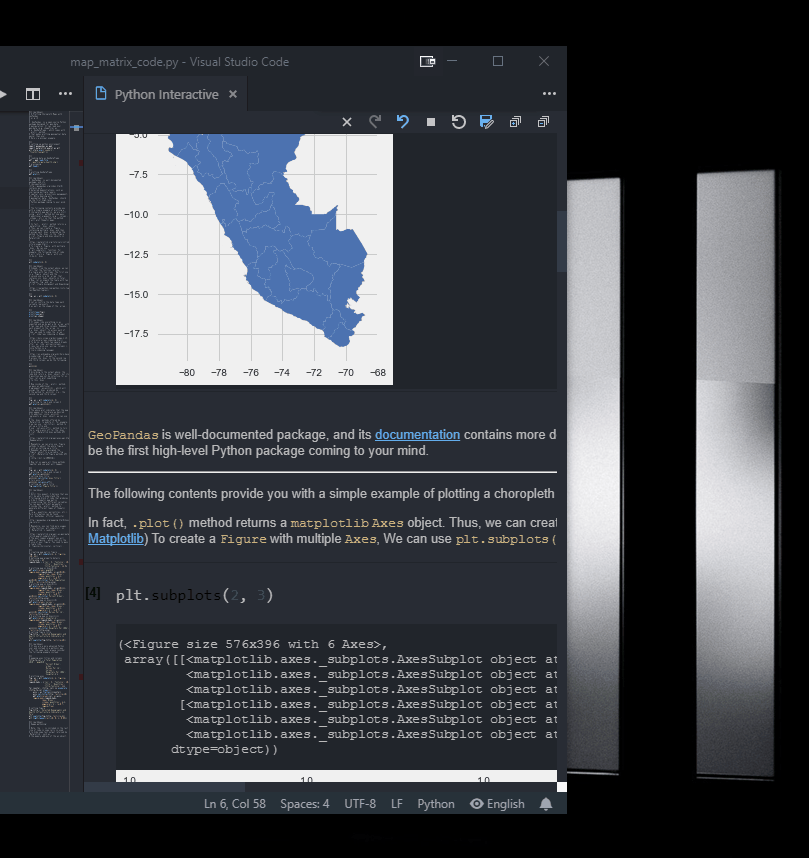Minimize the Visual Studio Code window
The width and height of the screenshot is (809, 858).
coord(452,61)
